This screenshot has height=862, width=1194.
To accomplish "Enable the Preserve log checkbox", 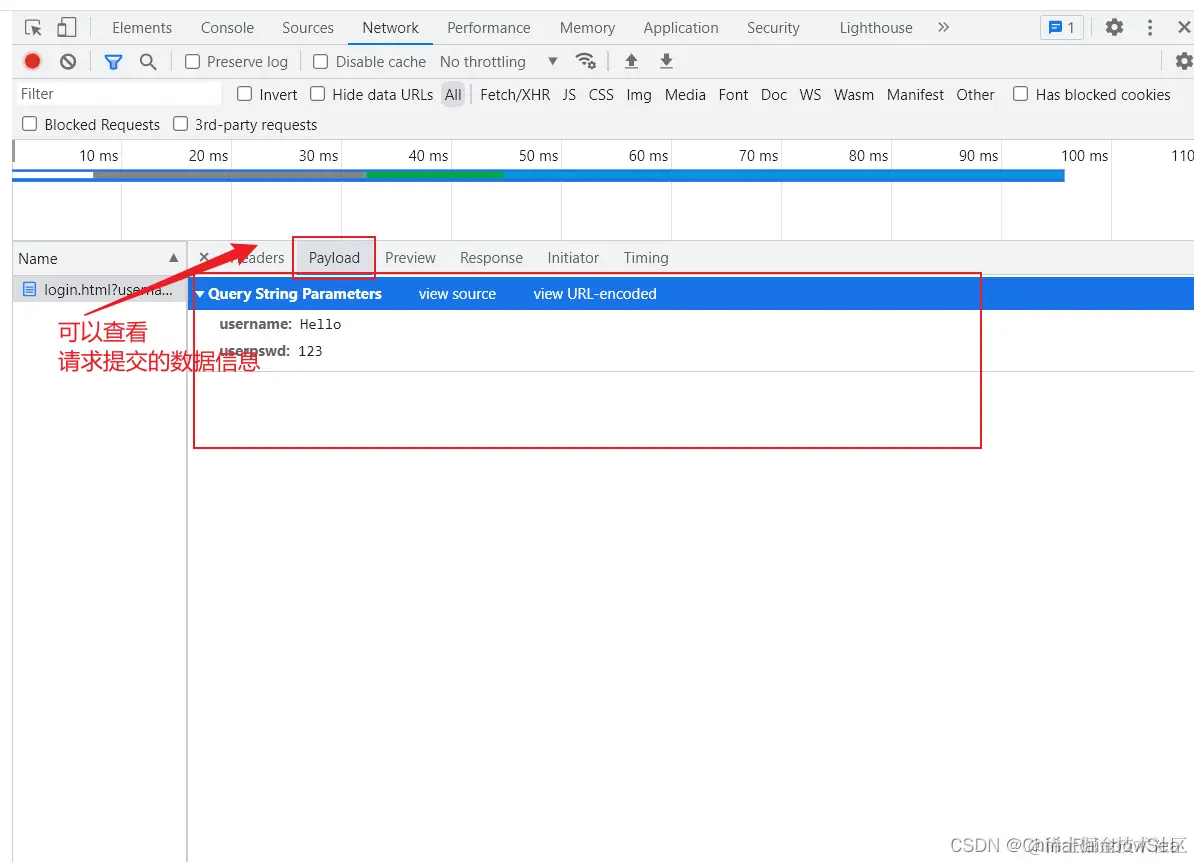I will click(193, 62).
